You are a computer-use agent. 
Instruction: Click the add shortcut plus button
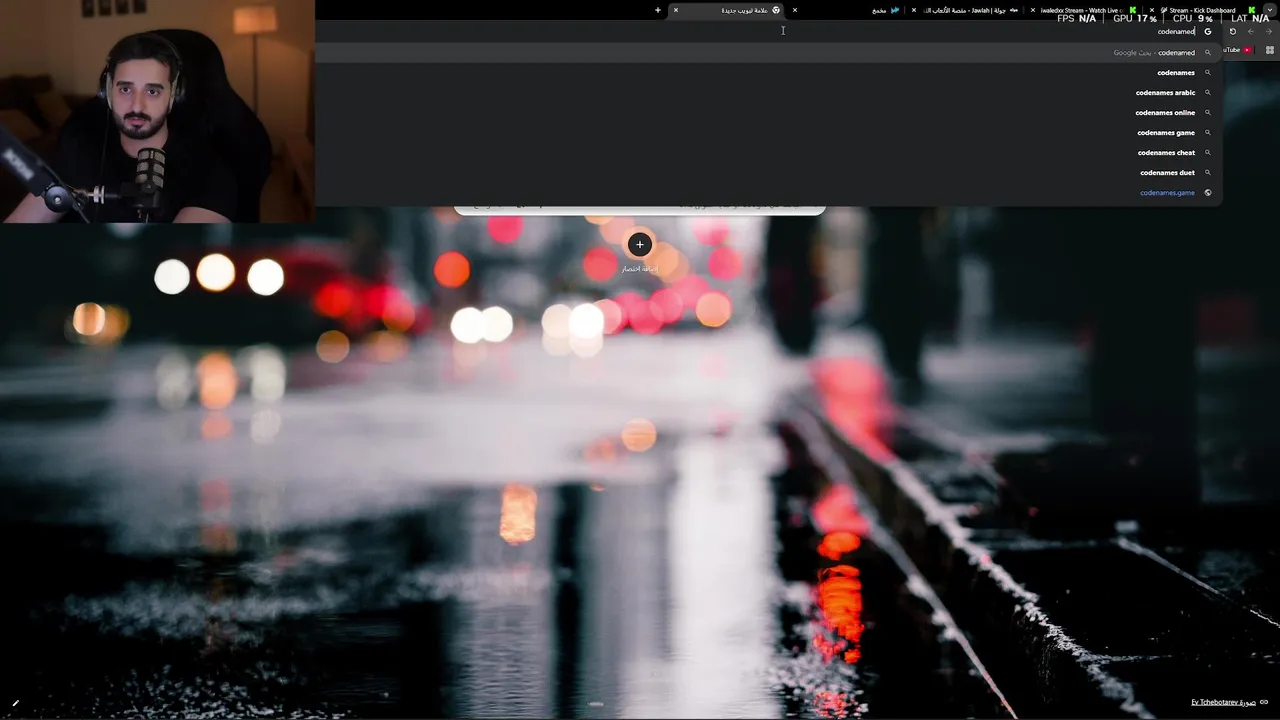pyautogui.click(x=640, y=244)
